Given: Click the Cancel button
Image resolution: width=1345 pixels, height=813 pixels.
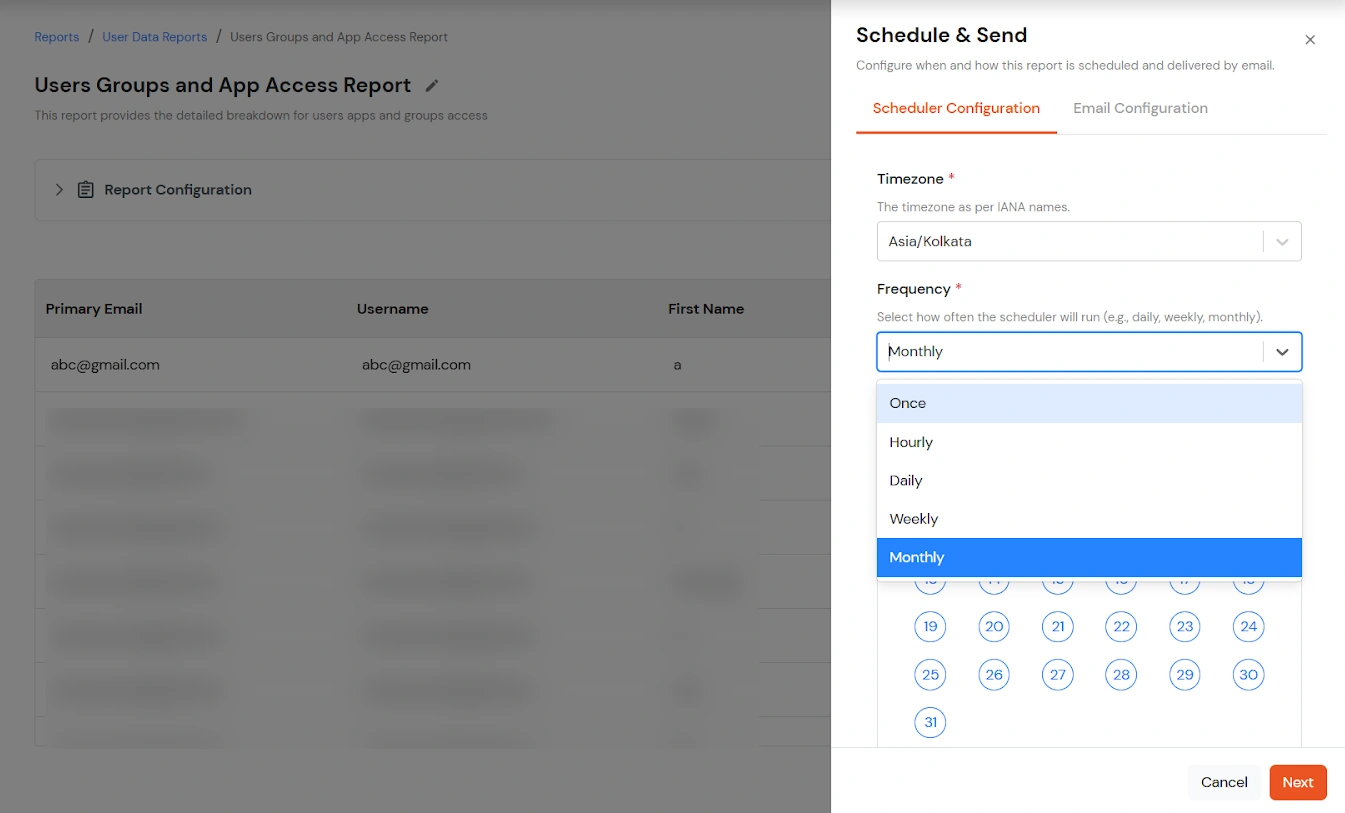Looking at the screenshot, I should coord(1224,782).
